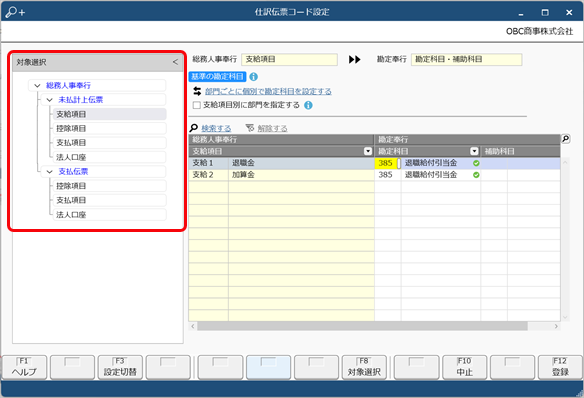Click the search magnifier icon beside 検索する
This screenshot has width=584, height=398.
pos(194,128)
